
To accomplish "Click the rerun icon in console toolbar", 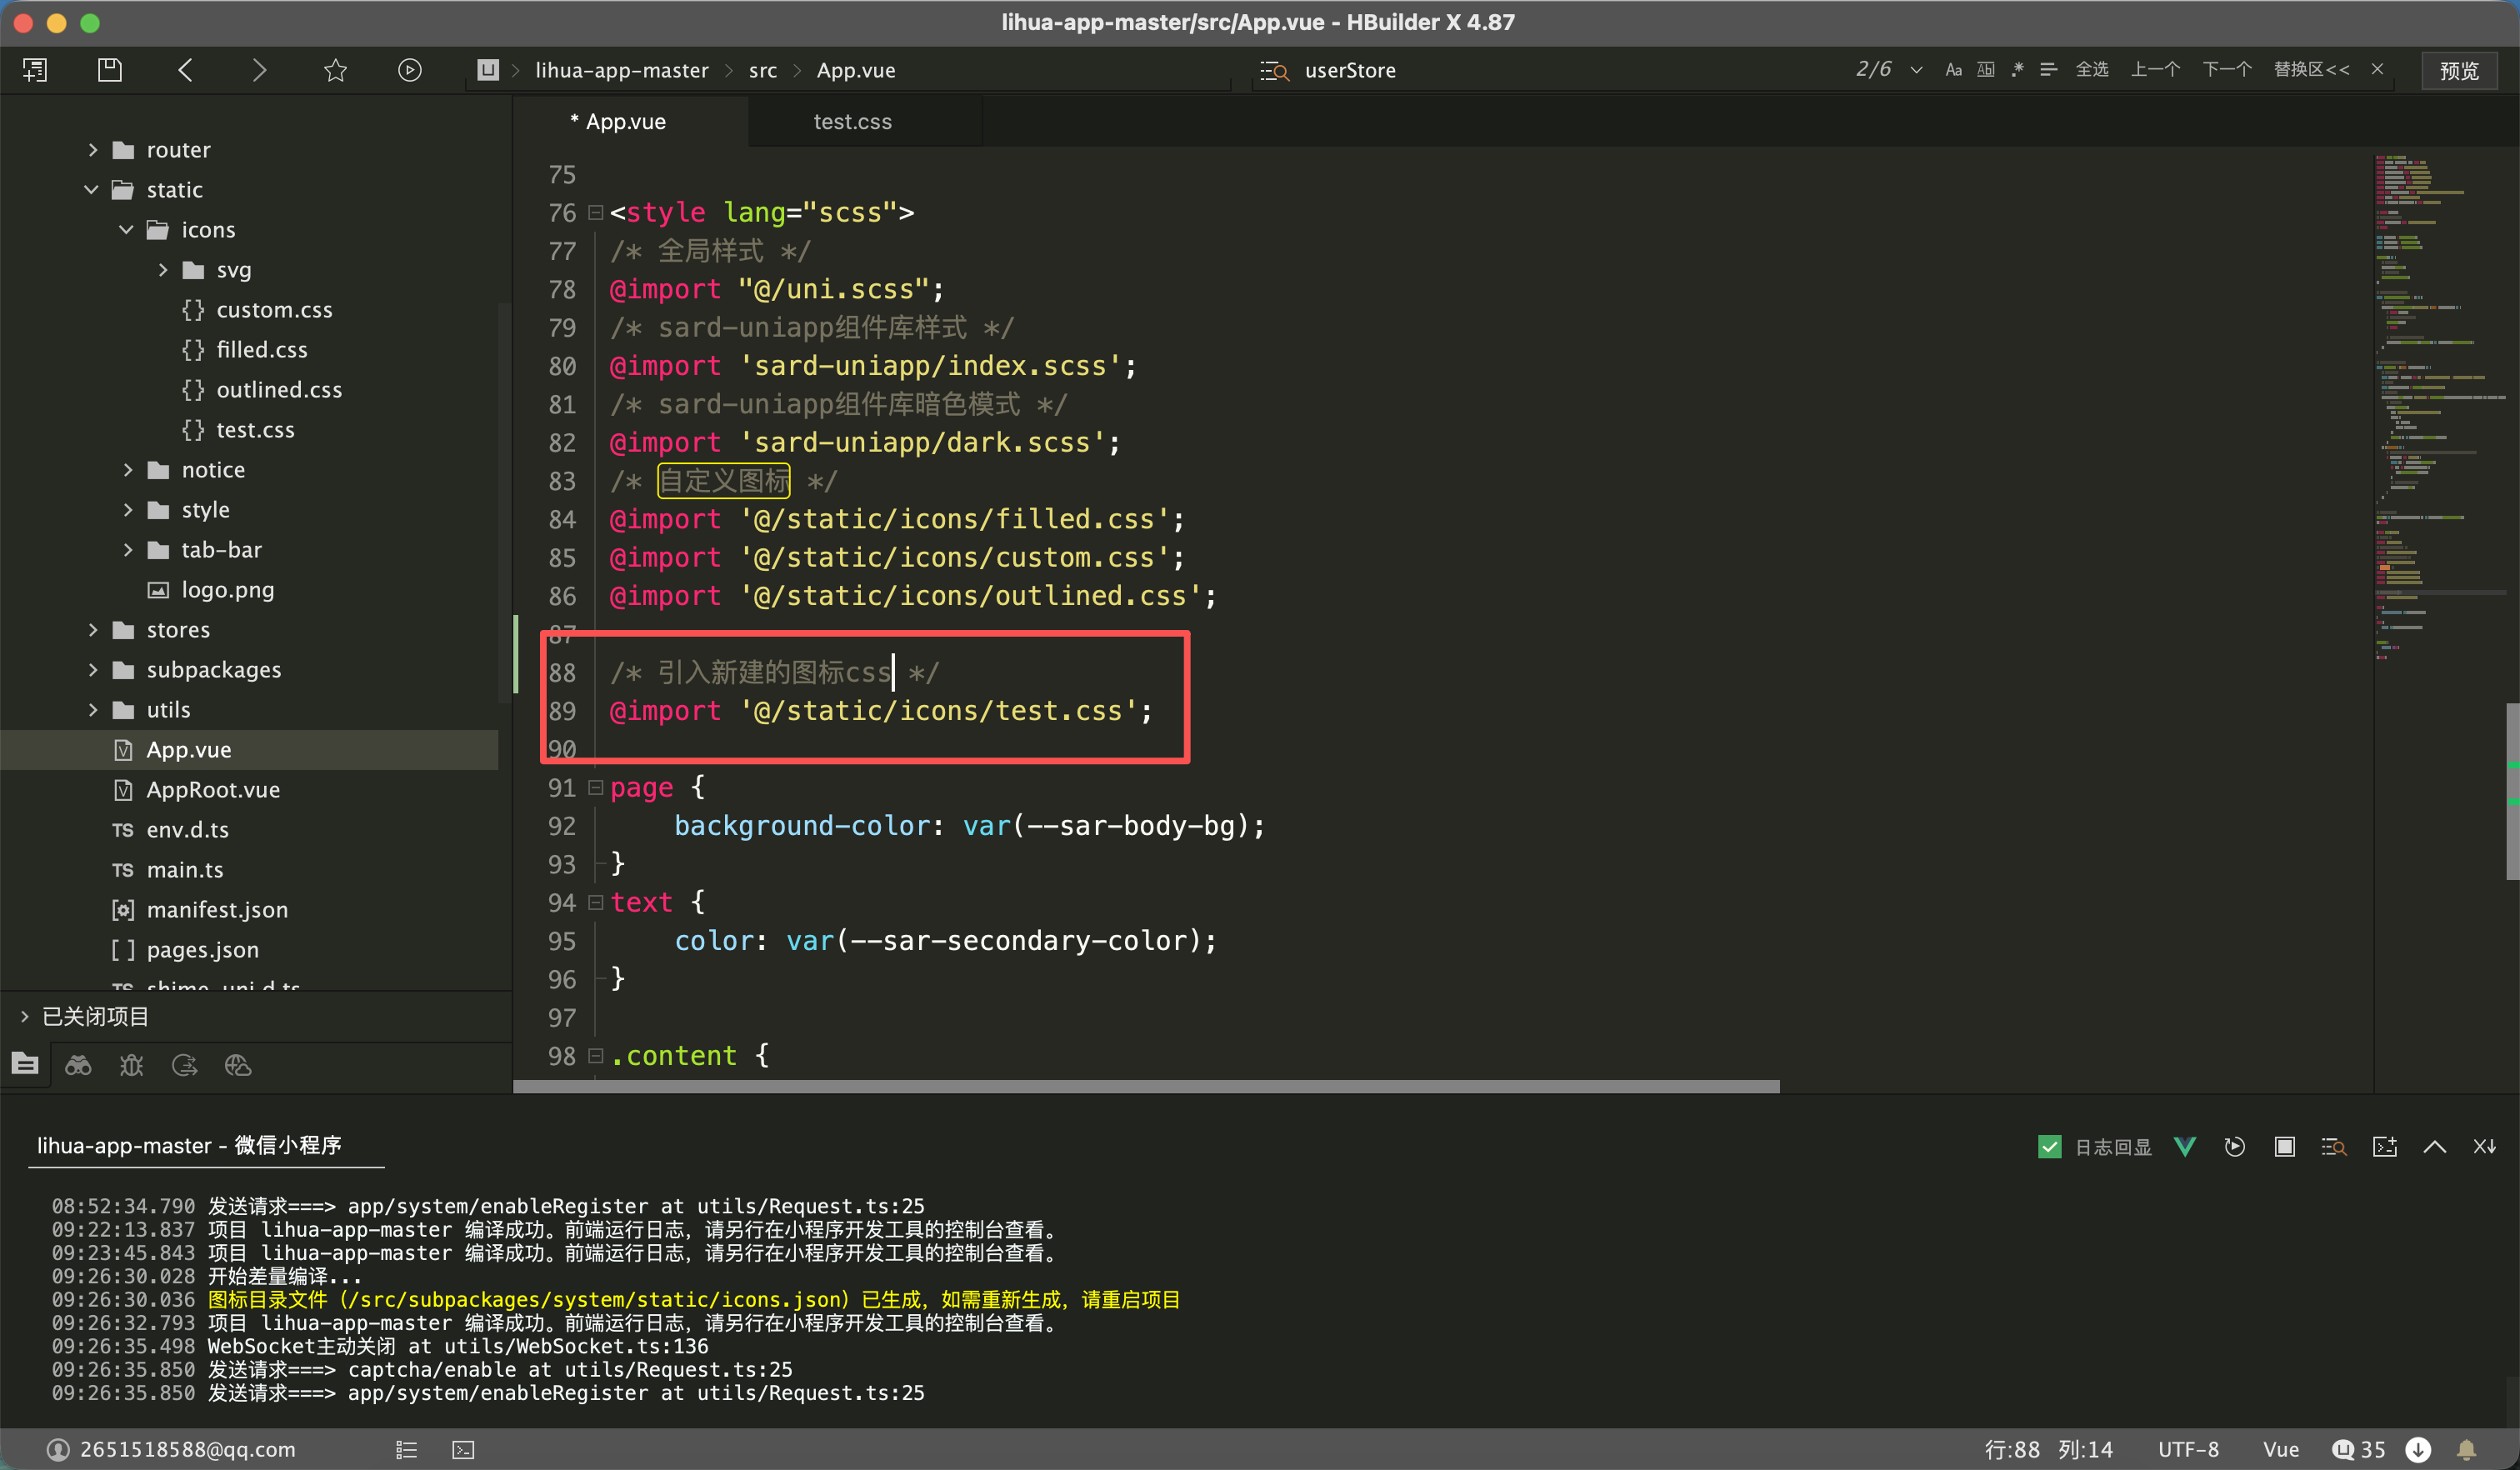I will tap(2234, 1146).
